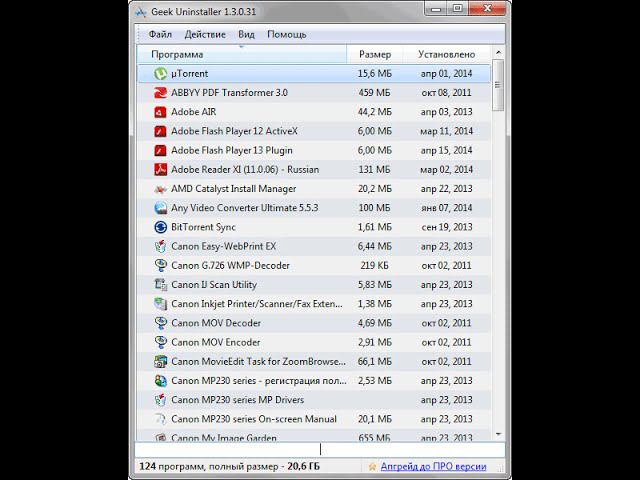Click the ABBYY PDF Transformer 3.0 icon
Viewport: 640px width, 480px height.
pos(160,93)
